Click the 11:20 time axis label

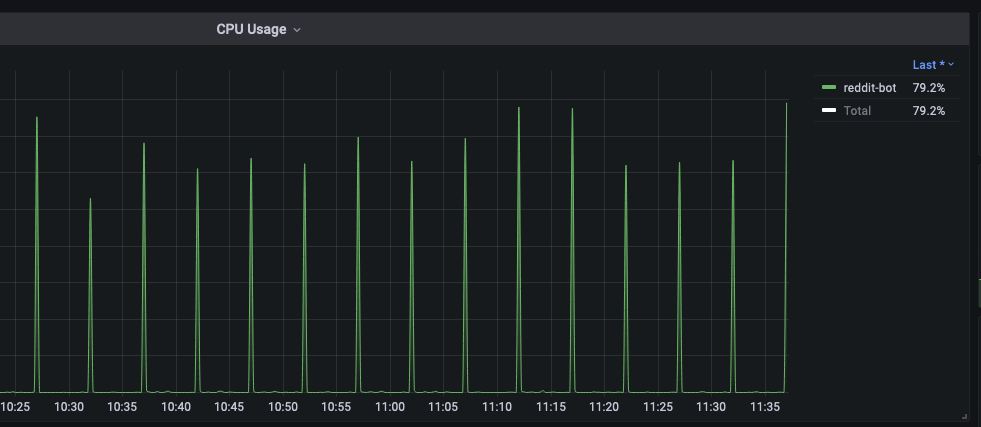pyautogui.click(x=604, y=407)
